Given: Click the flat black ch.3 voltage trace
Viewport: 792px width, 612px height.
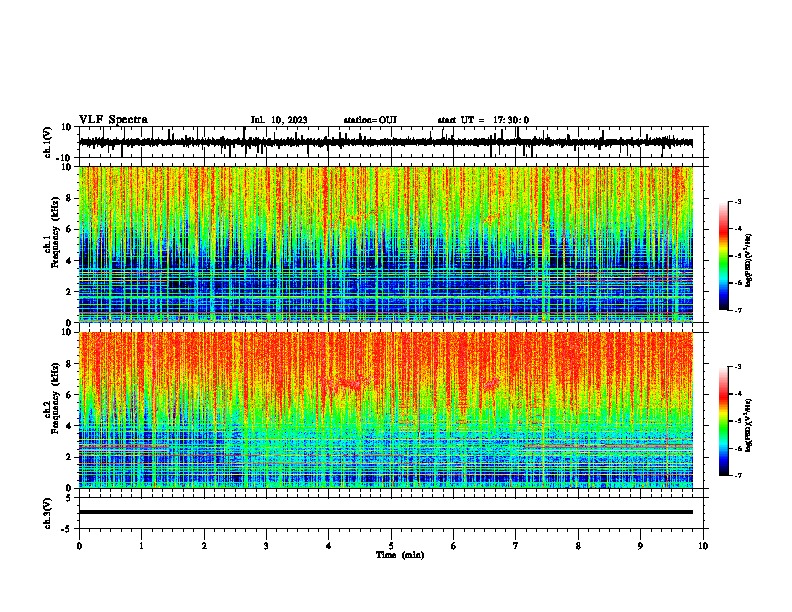Looking at the screenshot, I should click(386, 512).
